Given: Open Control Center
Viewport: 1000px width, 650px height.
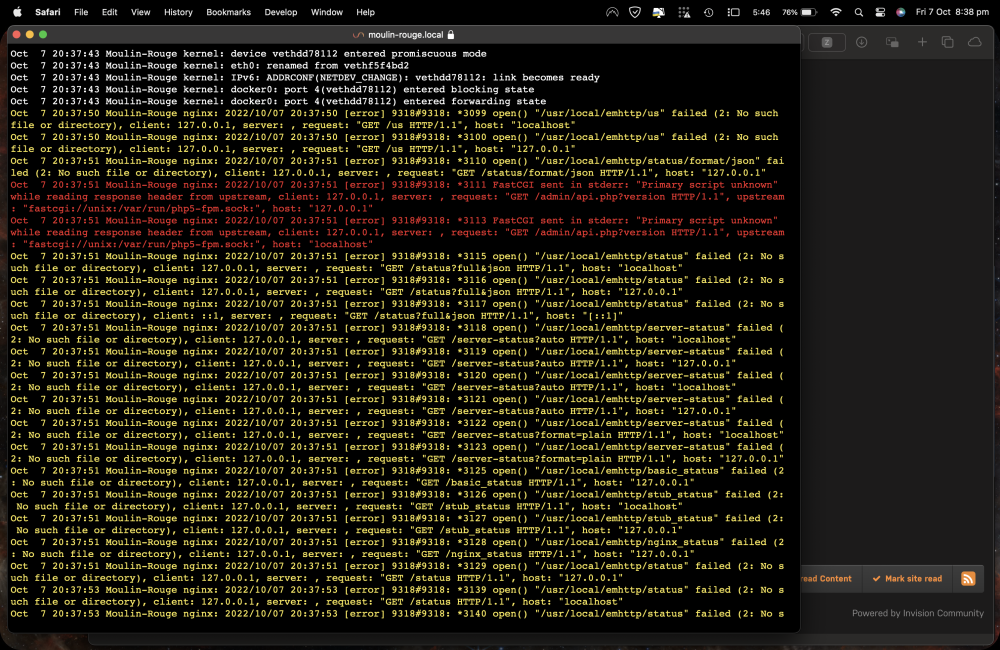Looking at the screenshot, I should click(x=880, y=12).
